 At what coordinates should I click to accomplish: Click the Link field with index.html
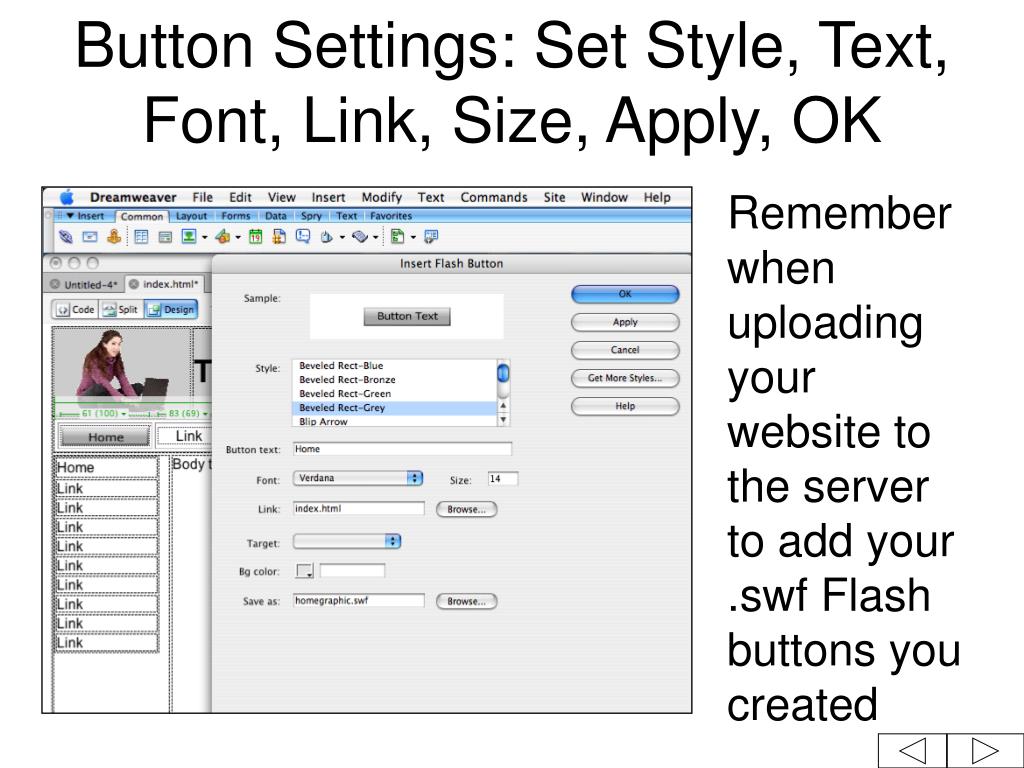click(359, 509)
